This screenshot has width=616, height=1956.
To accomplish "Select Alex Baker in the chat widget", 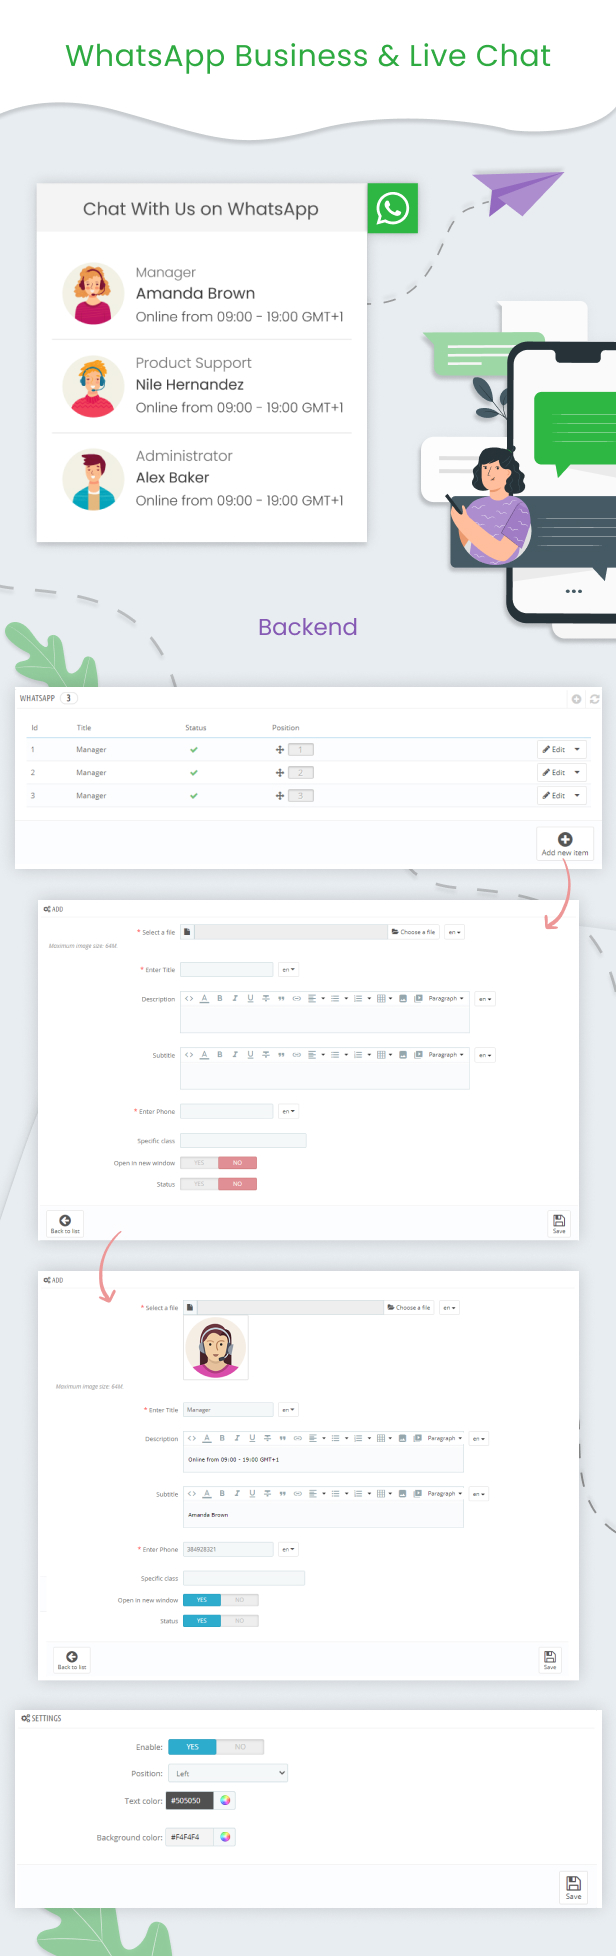I will (172, 478).
